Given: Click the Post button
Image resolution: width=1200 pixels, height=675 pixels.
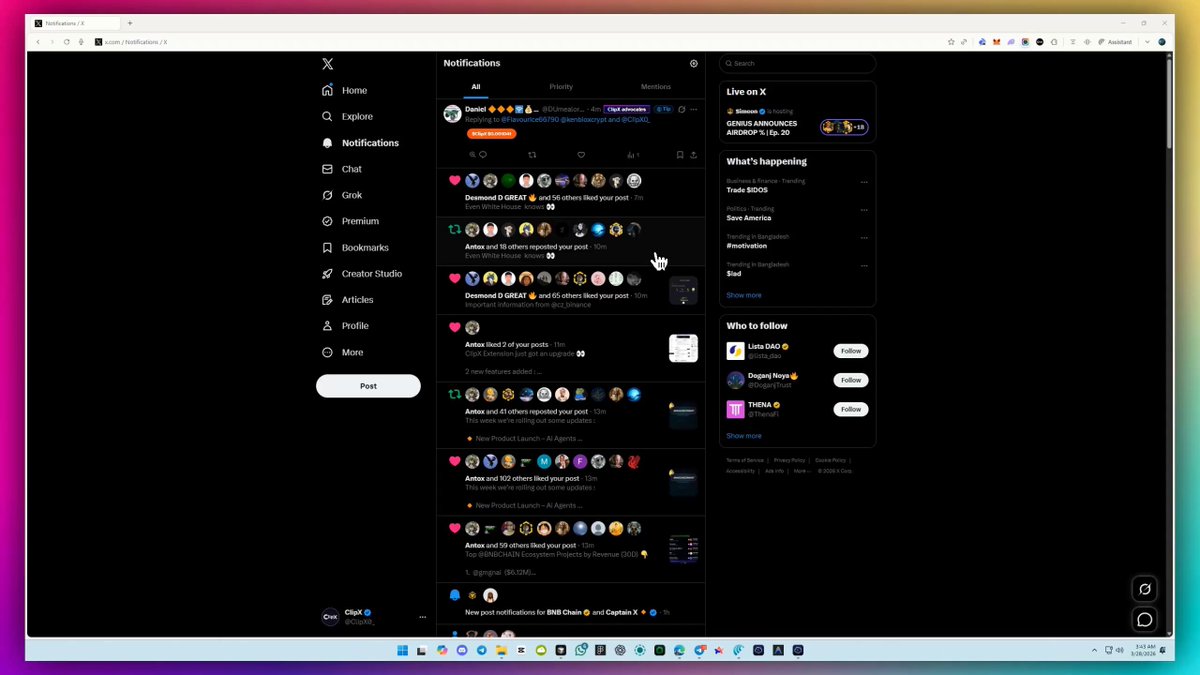Looking at the screenshot, I should (368, 386).
